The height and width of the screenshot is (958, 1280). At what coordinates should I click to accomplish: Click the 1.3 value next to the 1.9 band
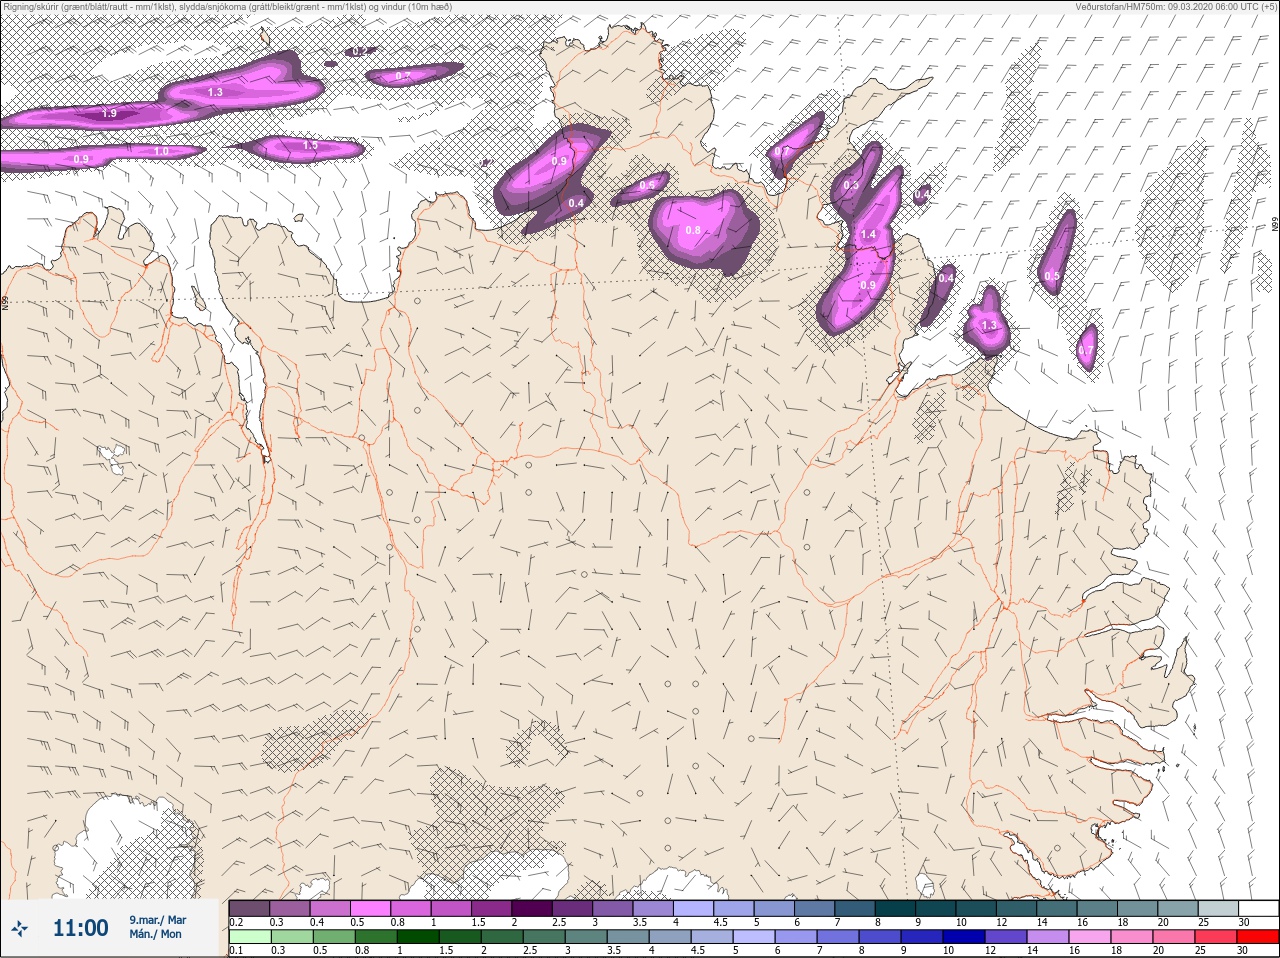(x=215, y=92)
